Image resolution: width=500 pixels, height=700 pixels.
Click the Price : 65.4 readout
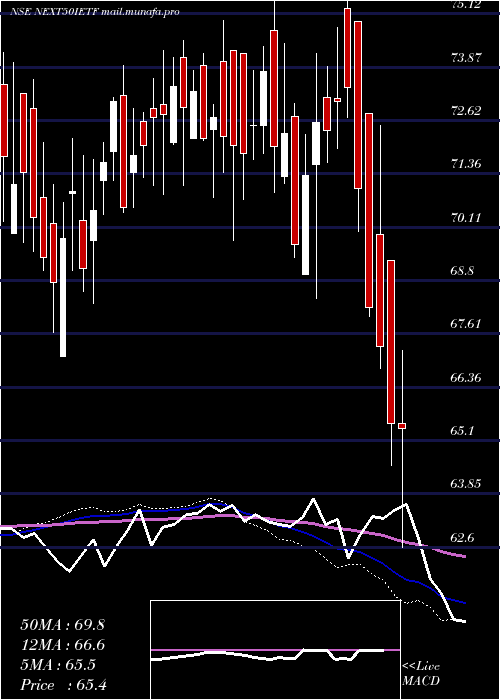[x=62, y=685]
